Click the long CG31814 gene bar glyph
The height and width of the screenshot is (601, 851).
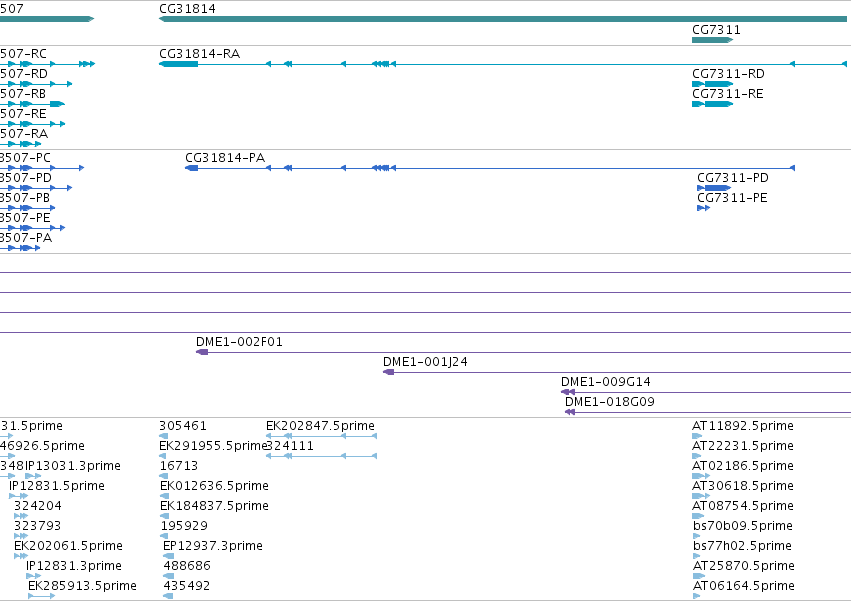[x=503, y=19]
